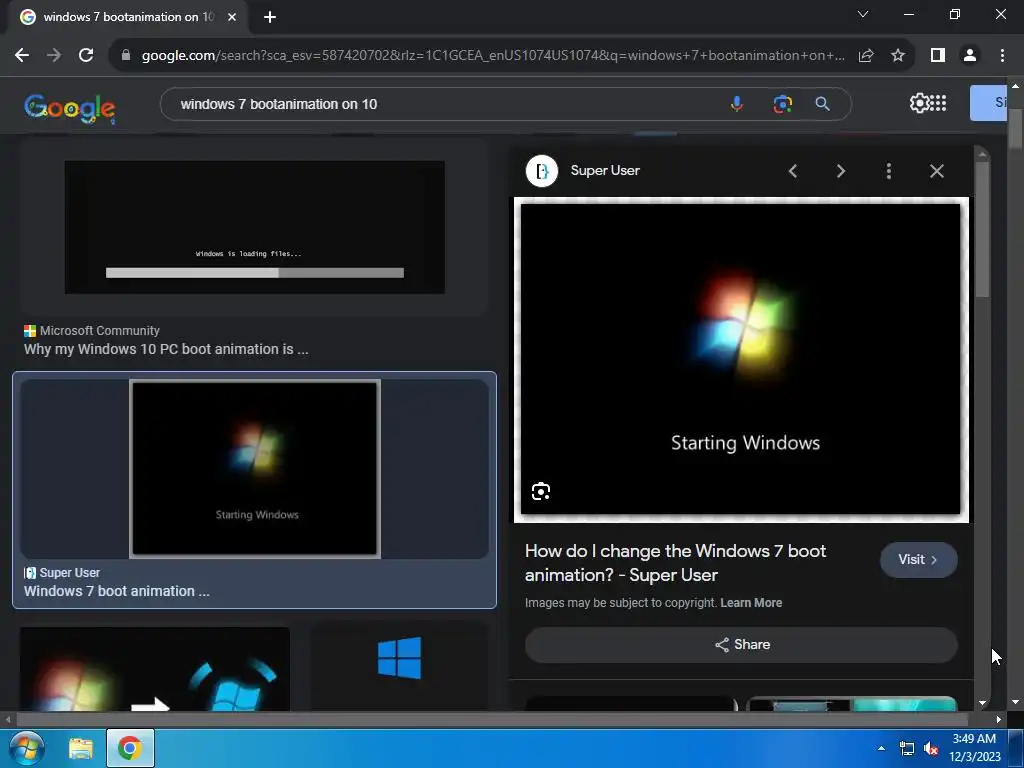Click the browser forward arrow
Viewport: 1024px width, 768px height.
(54, 56)
